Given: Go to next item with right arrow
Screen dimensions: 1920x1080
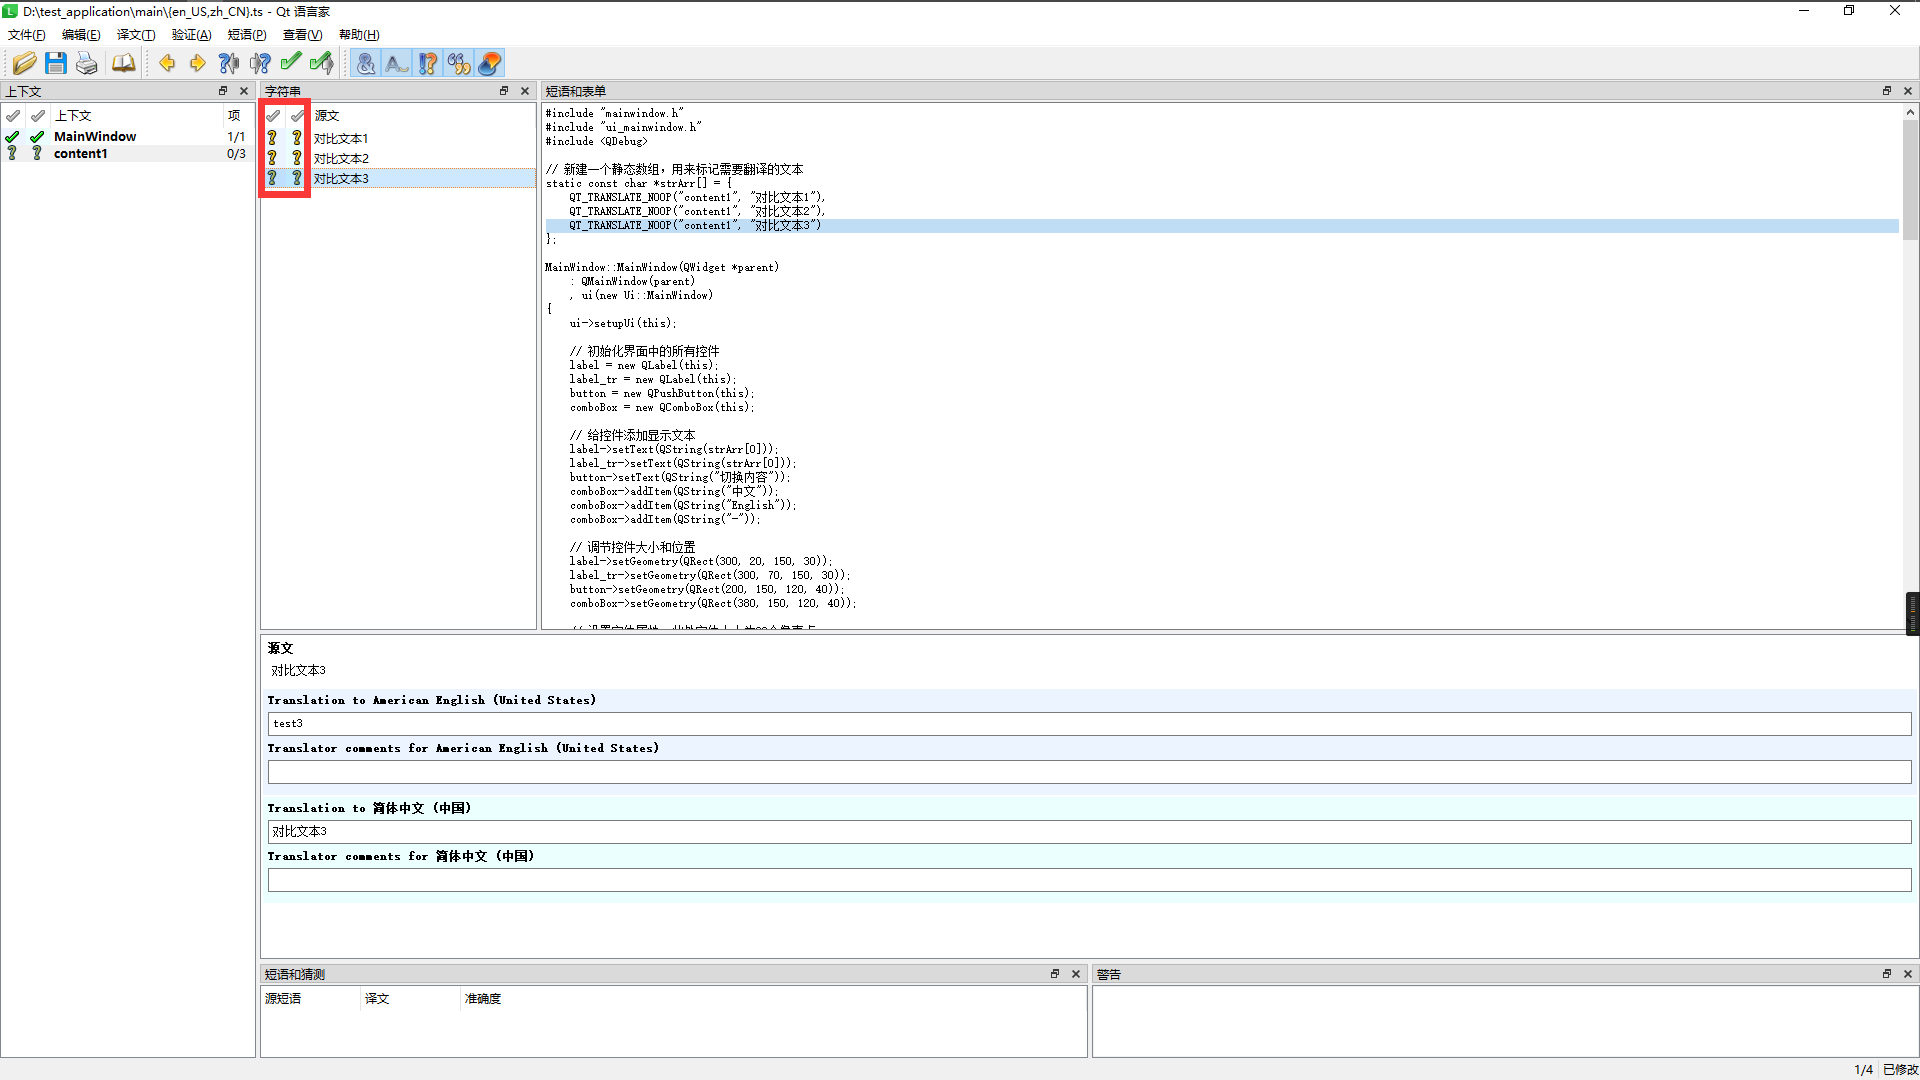Looking at the screenshot, I should pyautogui.click(x=198, y=64).
